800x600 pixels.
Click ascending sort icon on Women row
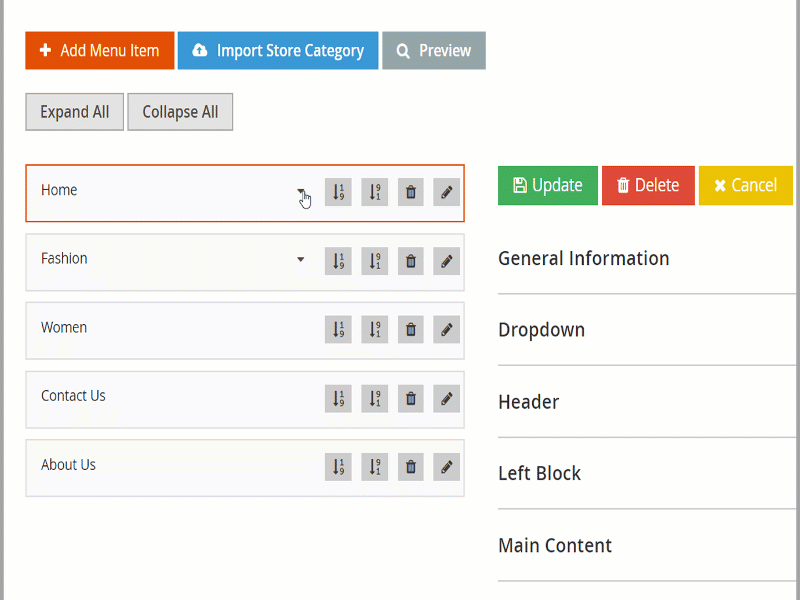(338, 329)
